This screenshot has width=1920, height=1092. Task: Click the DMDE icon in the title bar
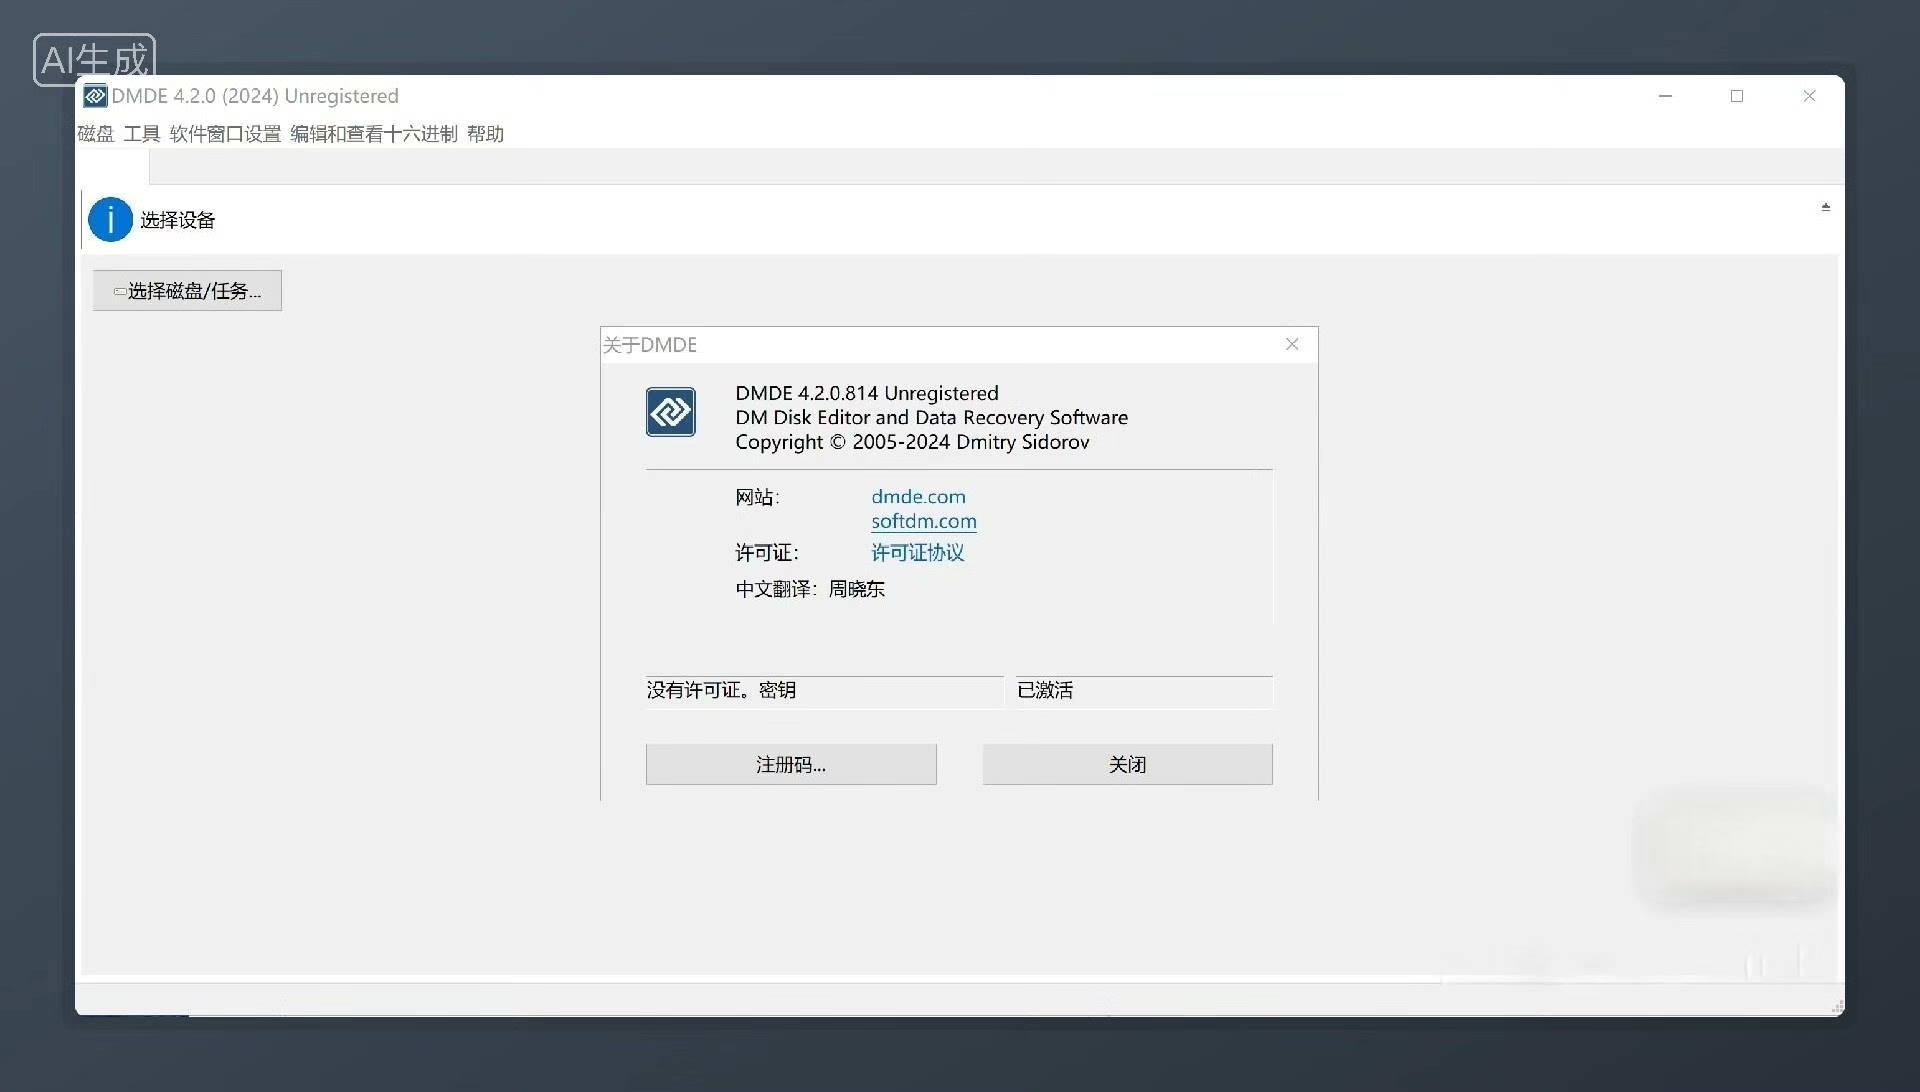point(95,96)
